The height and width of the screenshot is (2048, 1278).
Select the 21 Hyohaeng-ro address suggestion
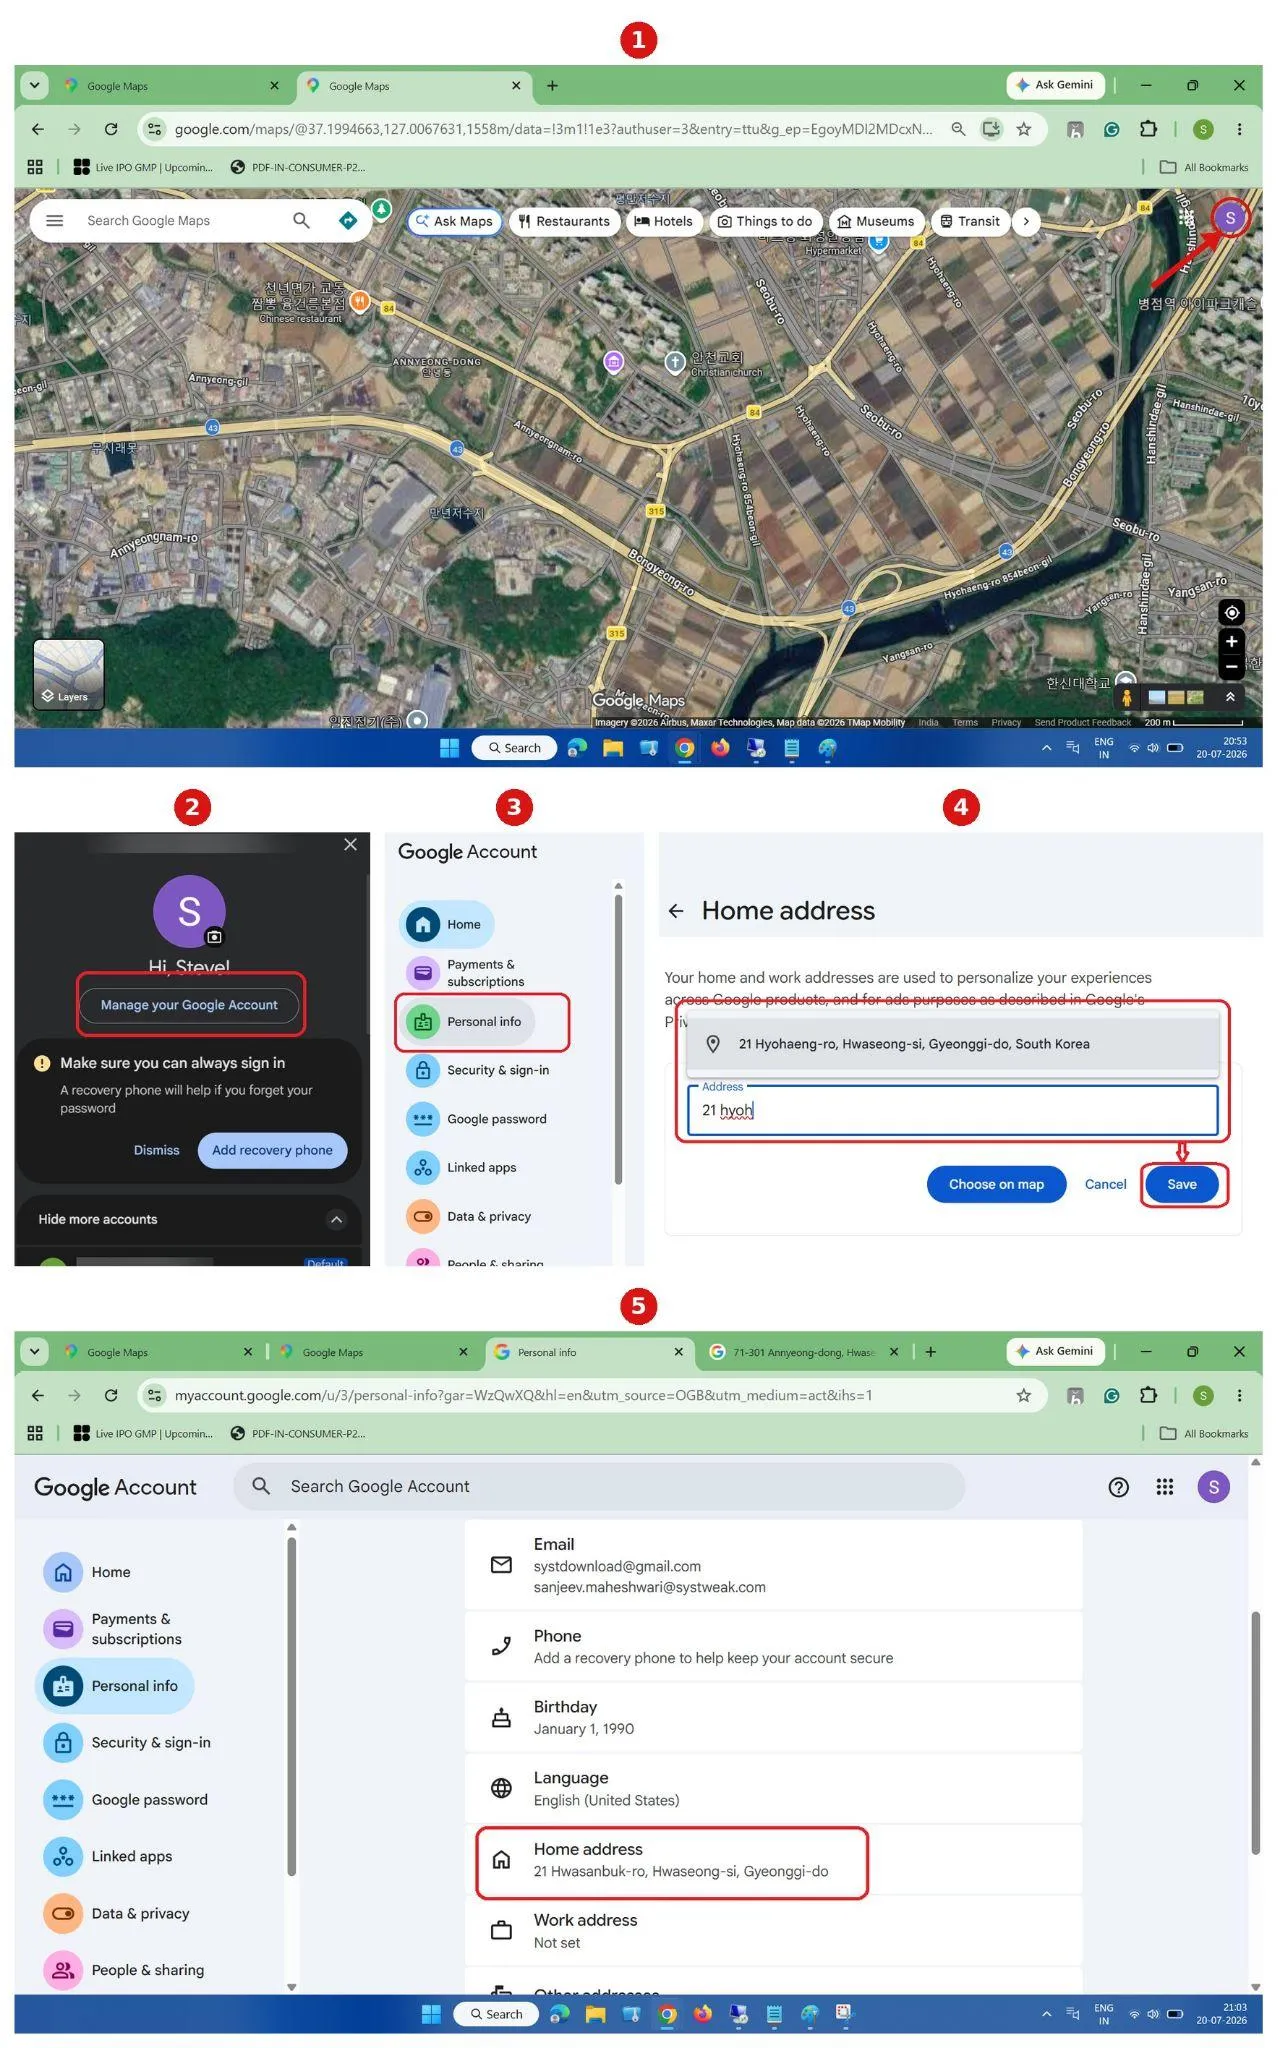click(953, 1044)
